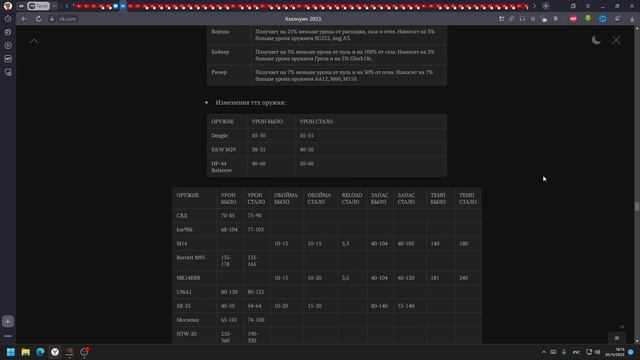
Task: Open browser history clock in sidebar
Action: click(x=8, y=19)
